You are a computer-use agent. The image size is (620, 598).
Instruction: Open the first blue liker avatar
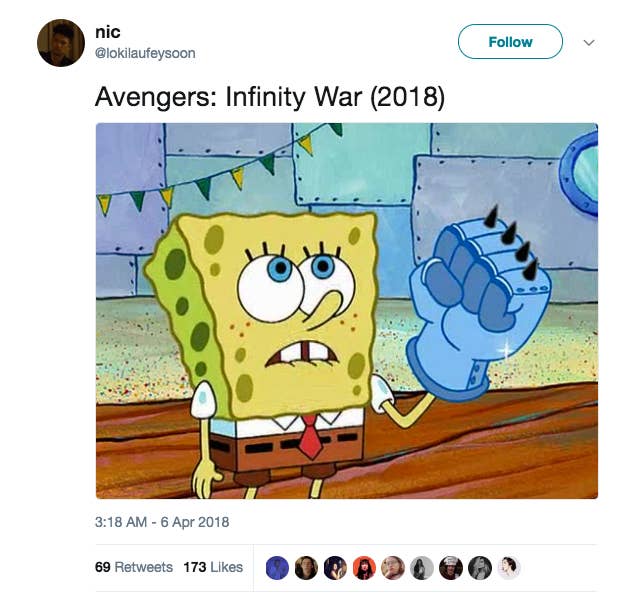tap(277, 568)
